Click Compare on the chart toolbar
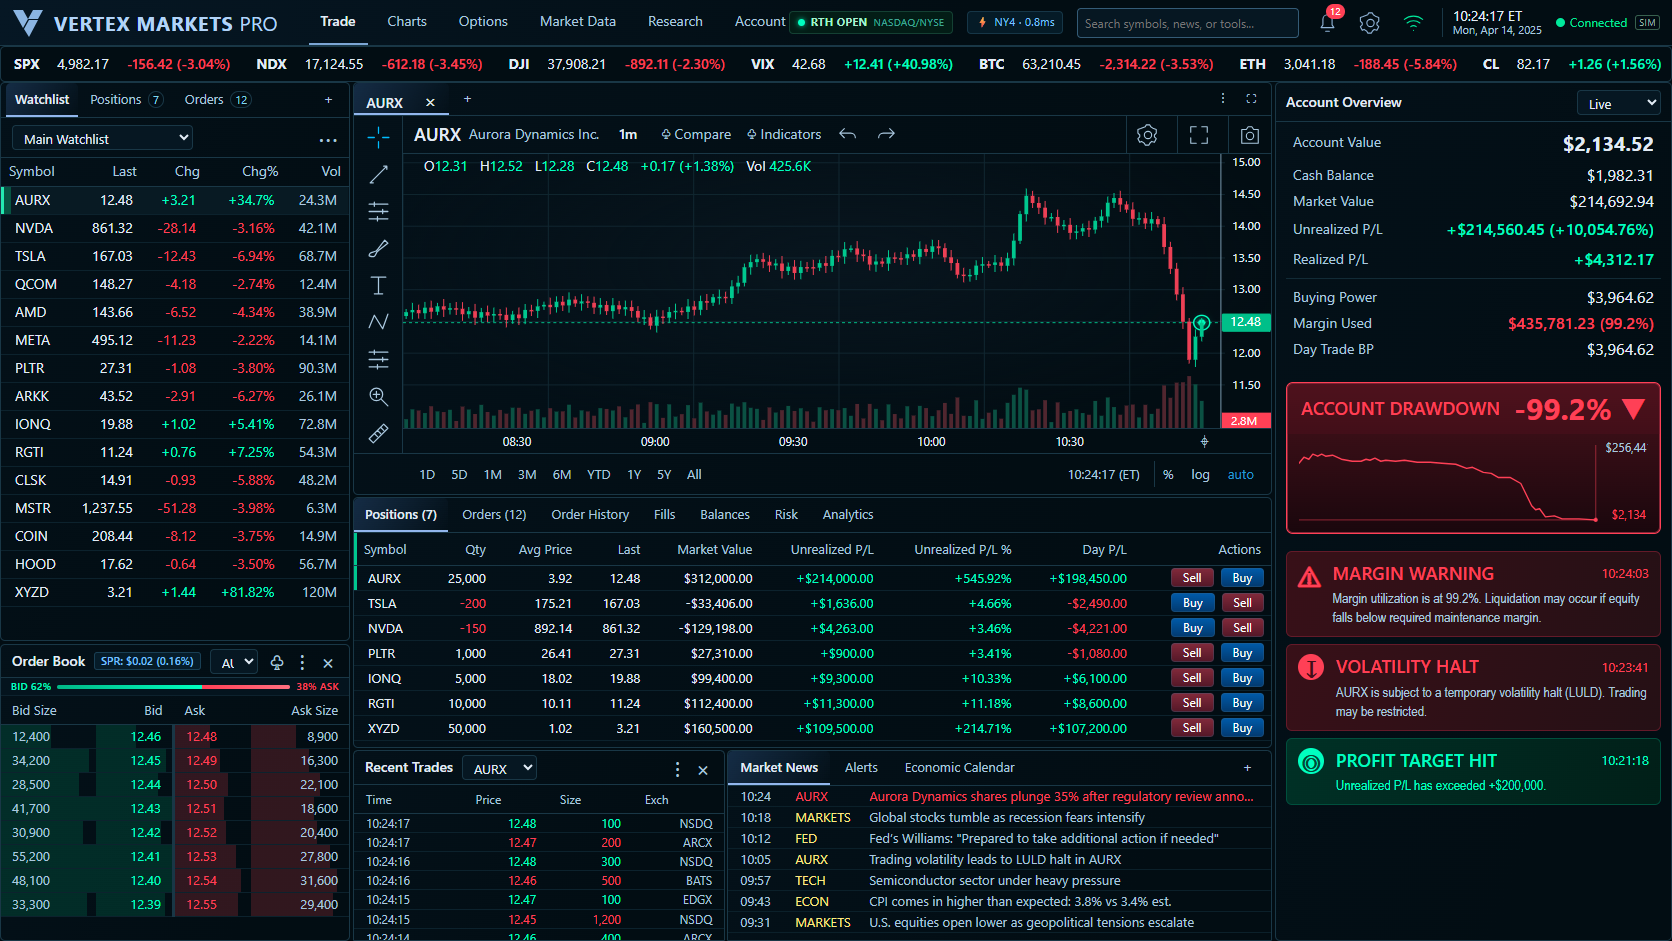This screenshot has height=941, width=1672. pyautogui.click(x=696, y=134)
